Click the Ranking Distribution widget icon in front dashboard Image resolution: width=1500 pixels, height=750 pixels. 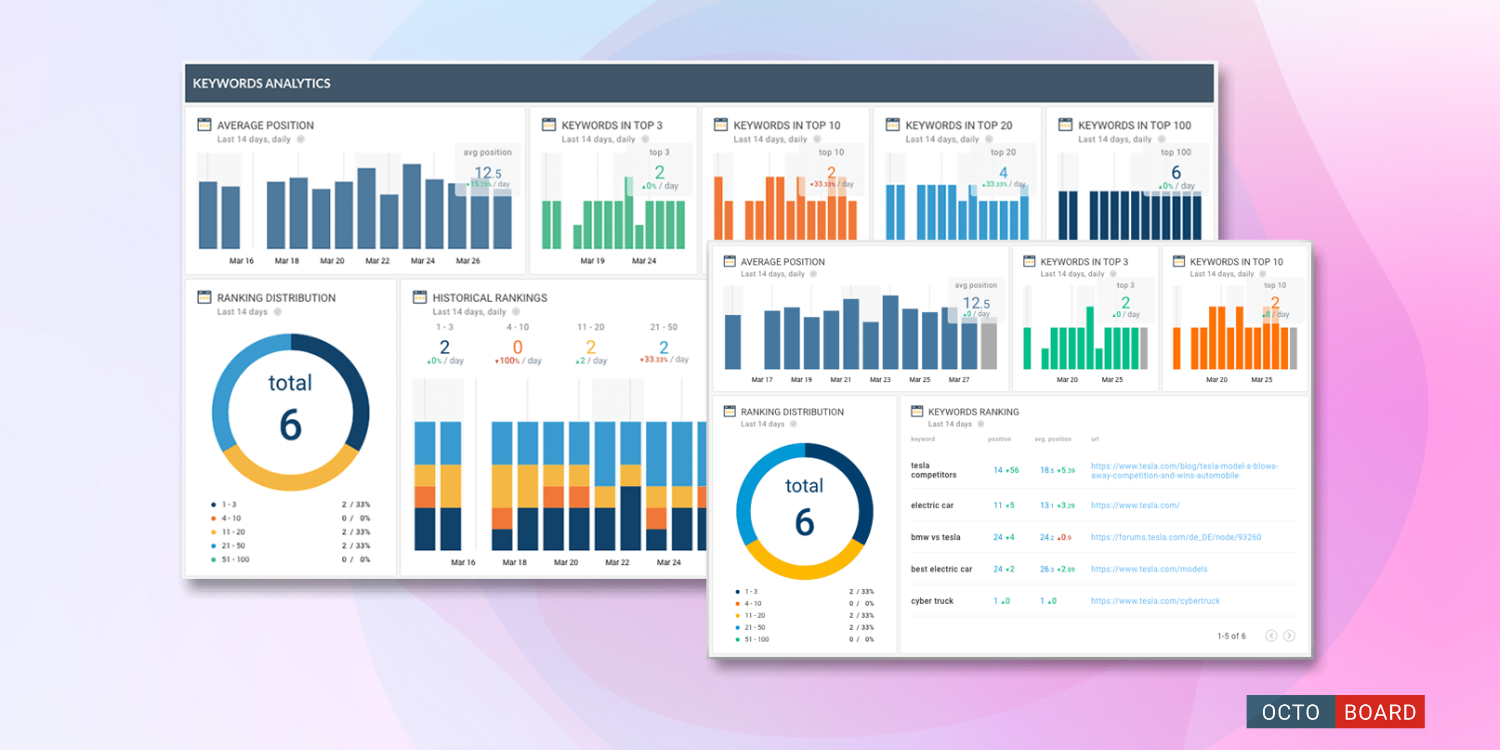tap(729, 411)
